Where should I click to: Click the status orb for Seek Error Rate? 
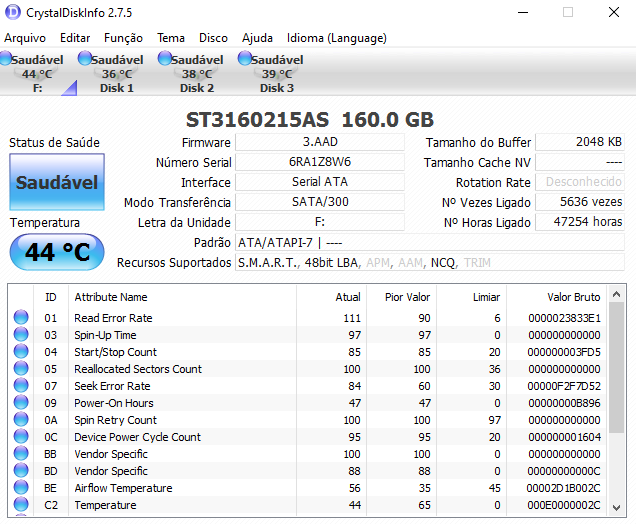click(x=21, y=386)
